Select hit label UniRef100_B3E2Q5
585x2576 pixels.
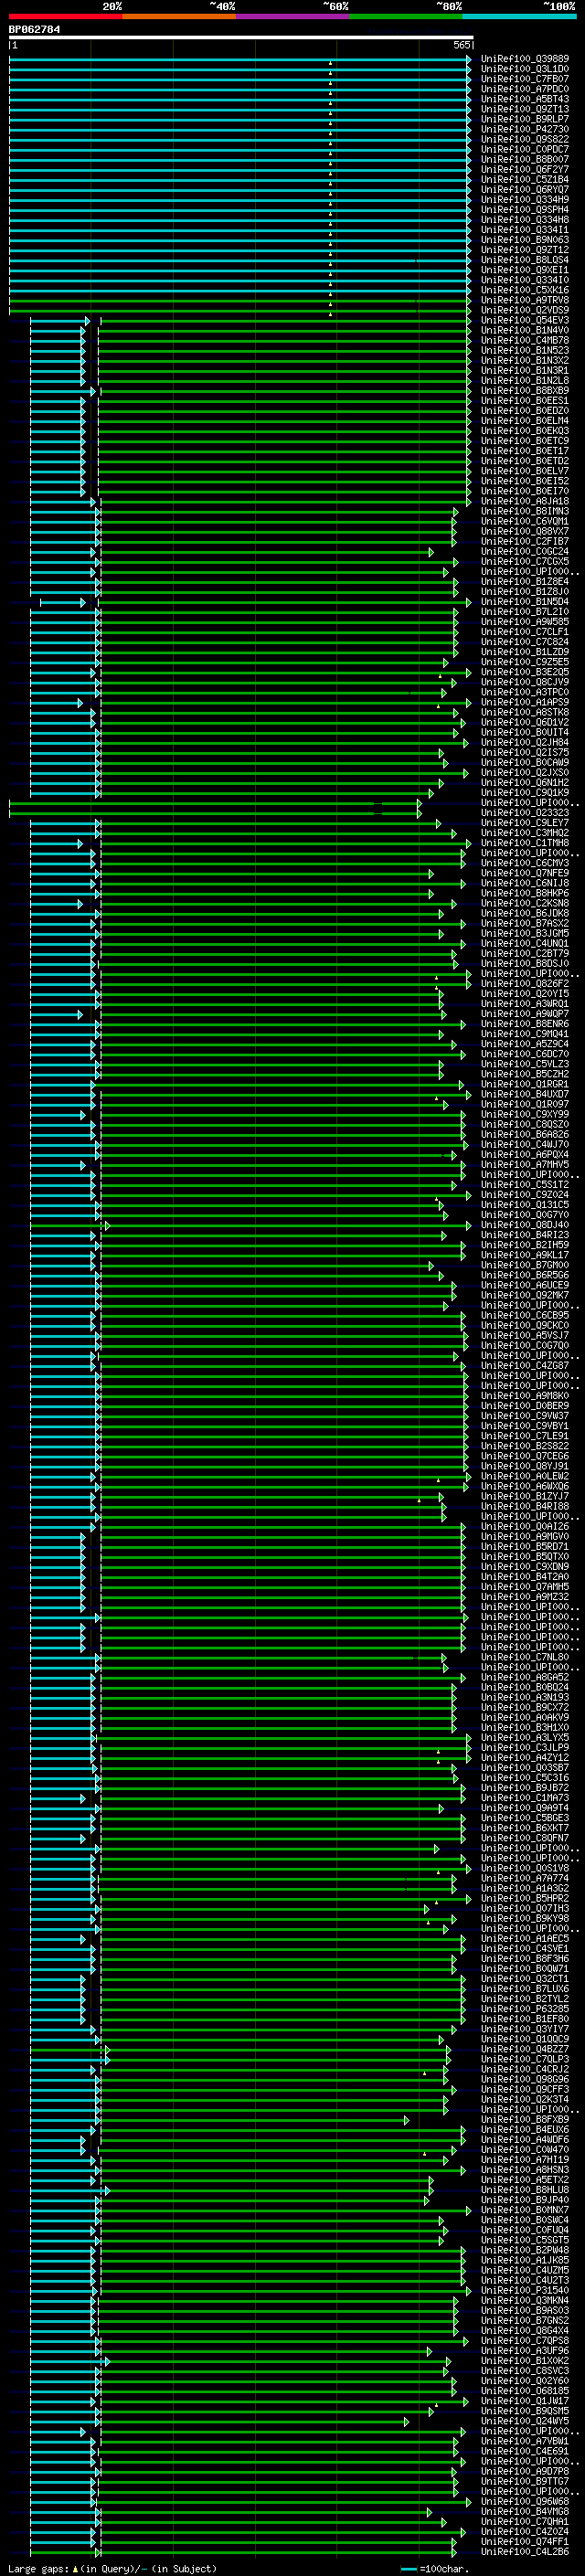(x=524, y=672)
